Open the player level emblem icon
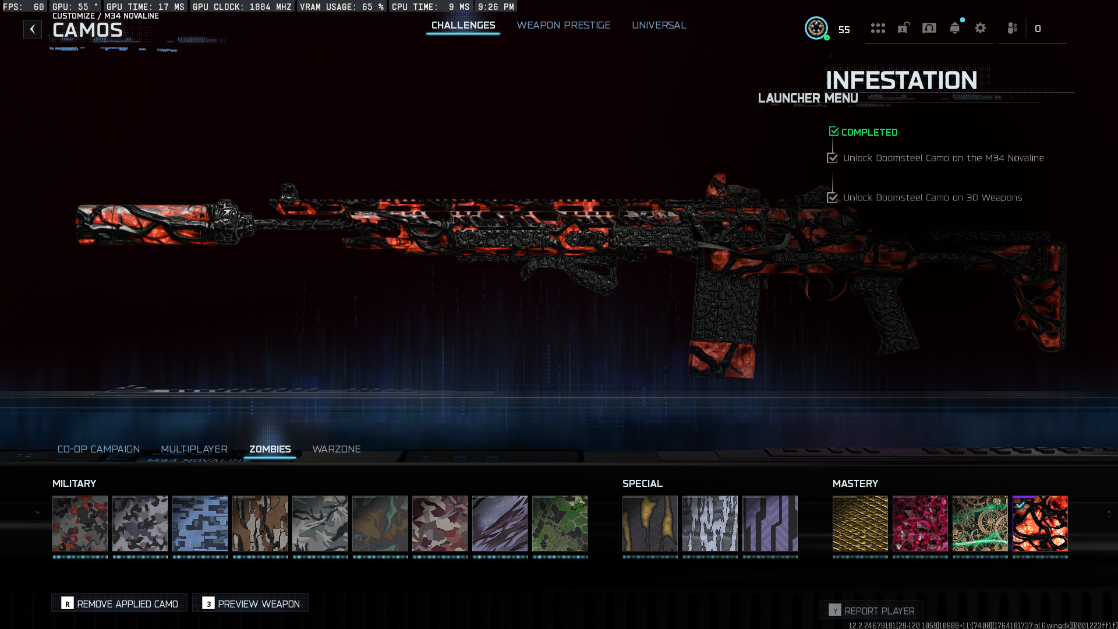Image resolution: width=1118 pixels, height=629 pixels. tap(816, 29)
